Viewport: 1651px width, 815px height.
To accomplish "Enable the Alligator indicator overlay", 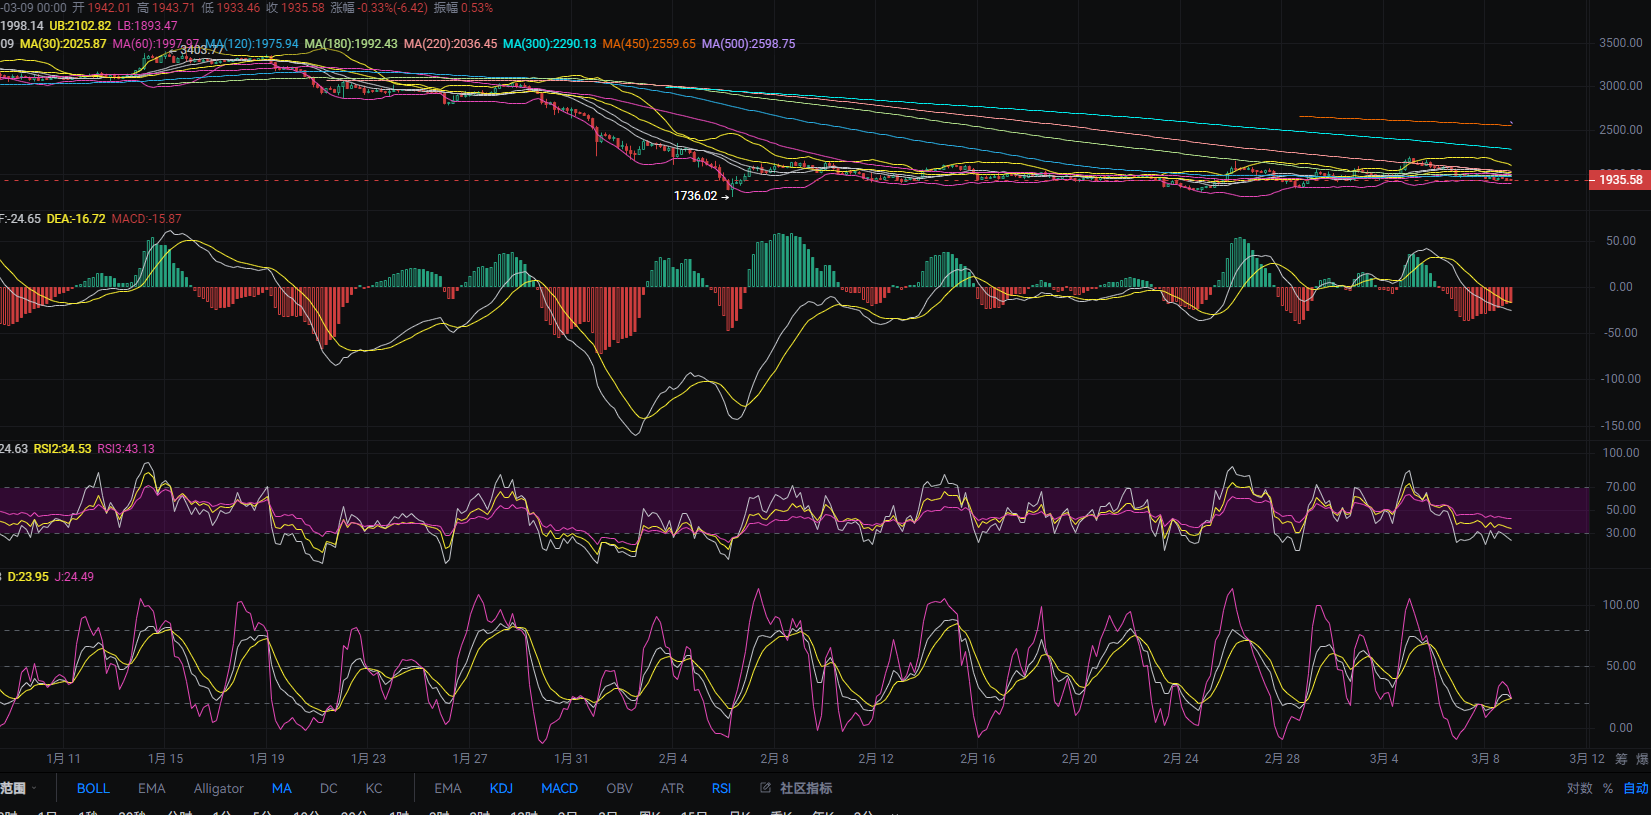I will coord(218,788).
